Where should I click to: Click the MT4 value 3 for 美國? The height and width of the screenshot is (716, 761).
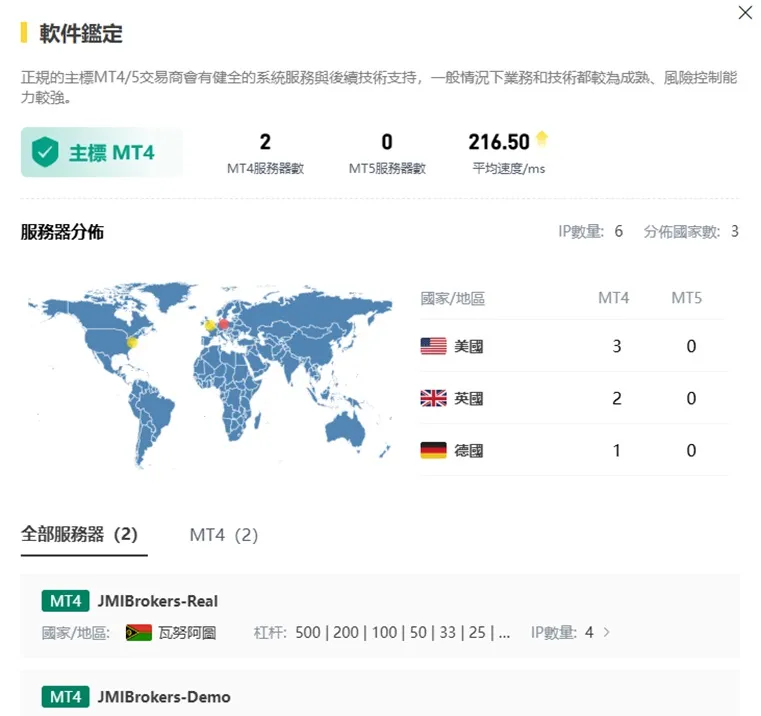[x=617, y=346]
